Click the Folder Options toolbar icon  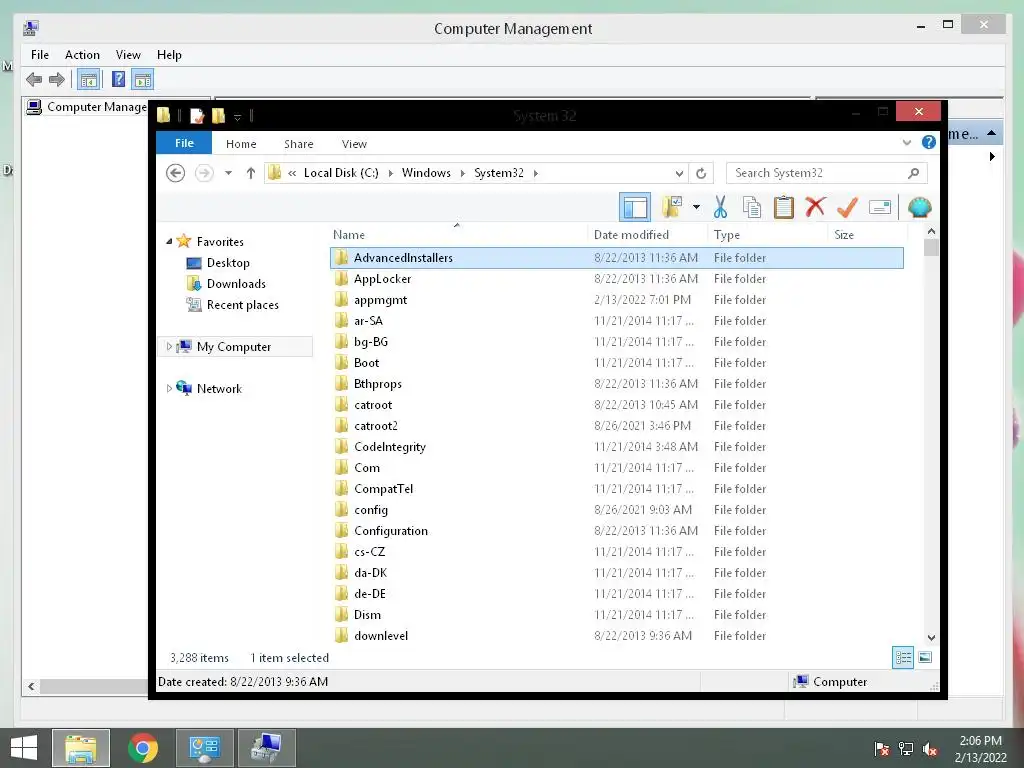[x=671, y=207]
